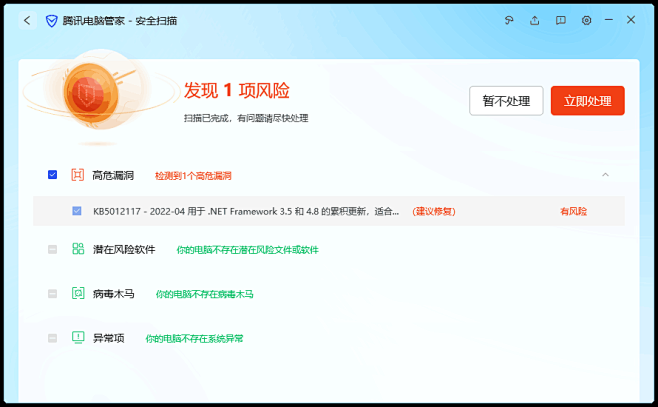Viewport: 658px width, 407px height.
Task: Click the 异常项 monitor icon
Action: pos(78,338)
